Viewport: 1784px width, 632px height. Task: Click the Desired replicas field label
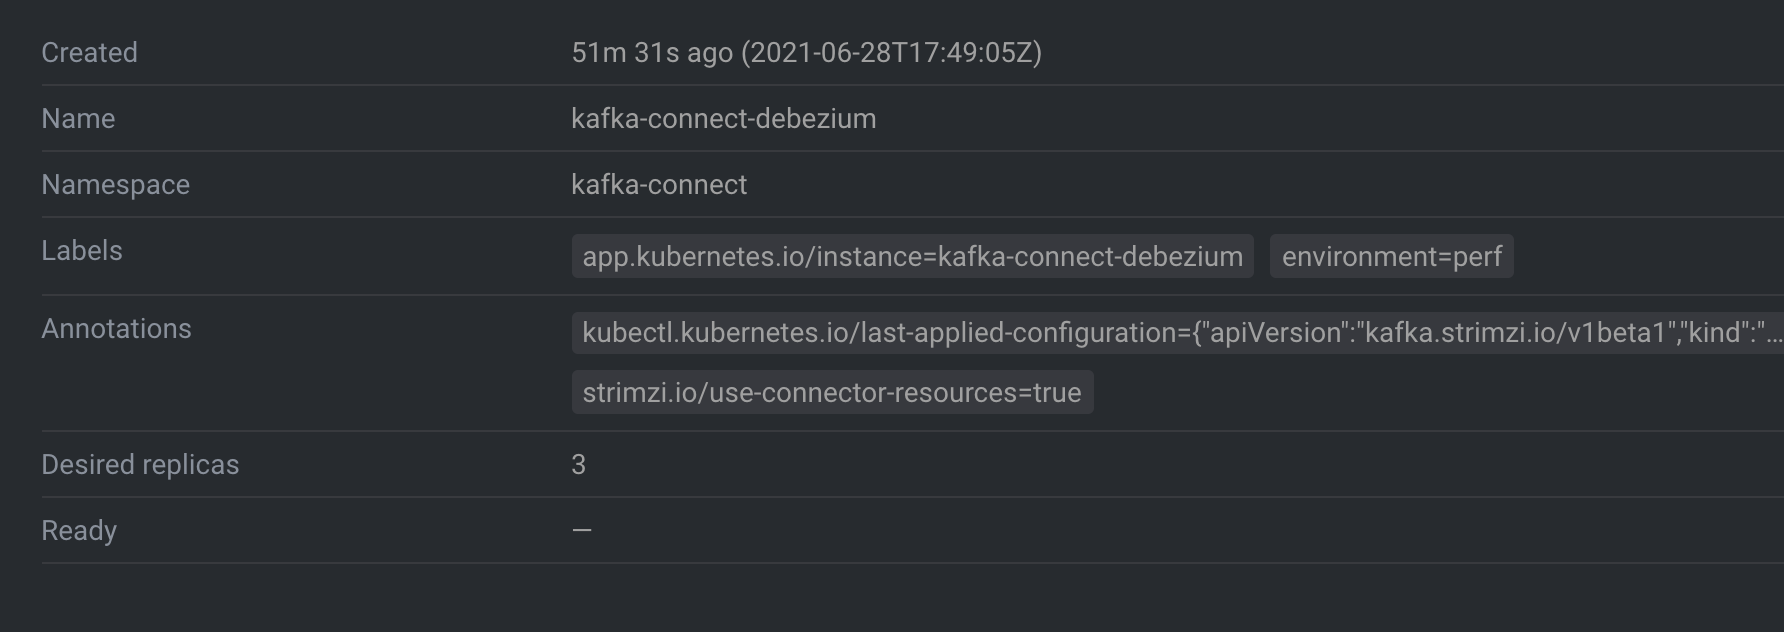click(140, 465)
